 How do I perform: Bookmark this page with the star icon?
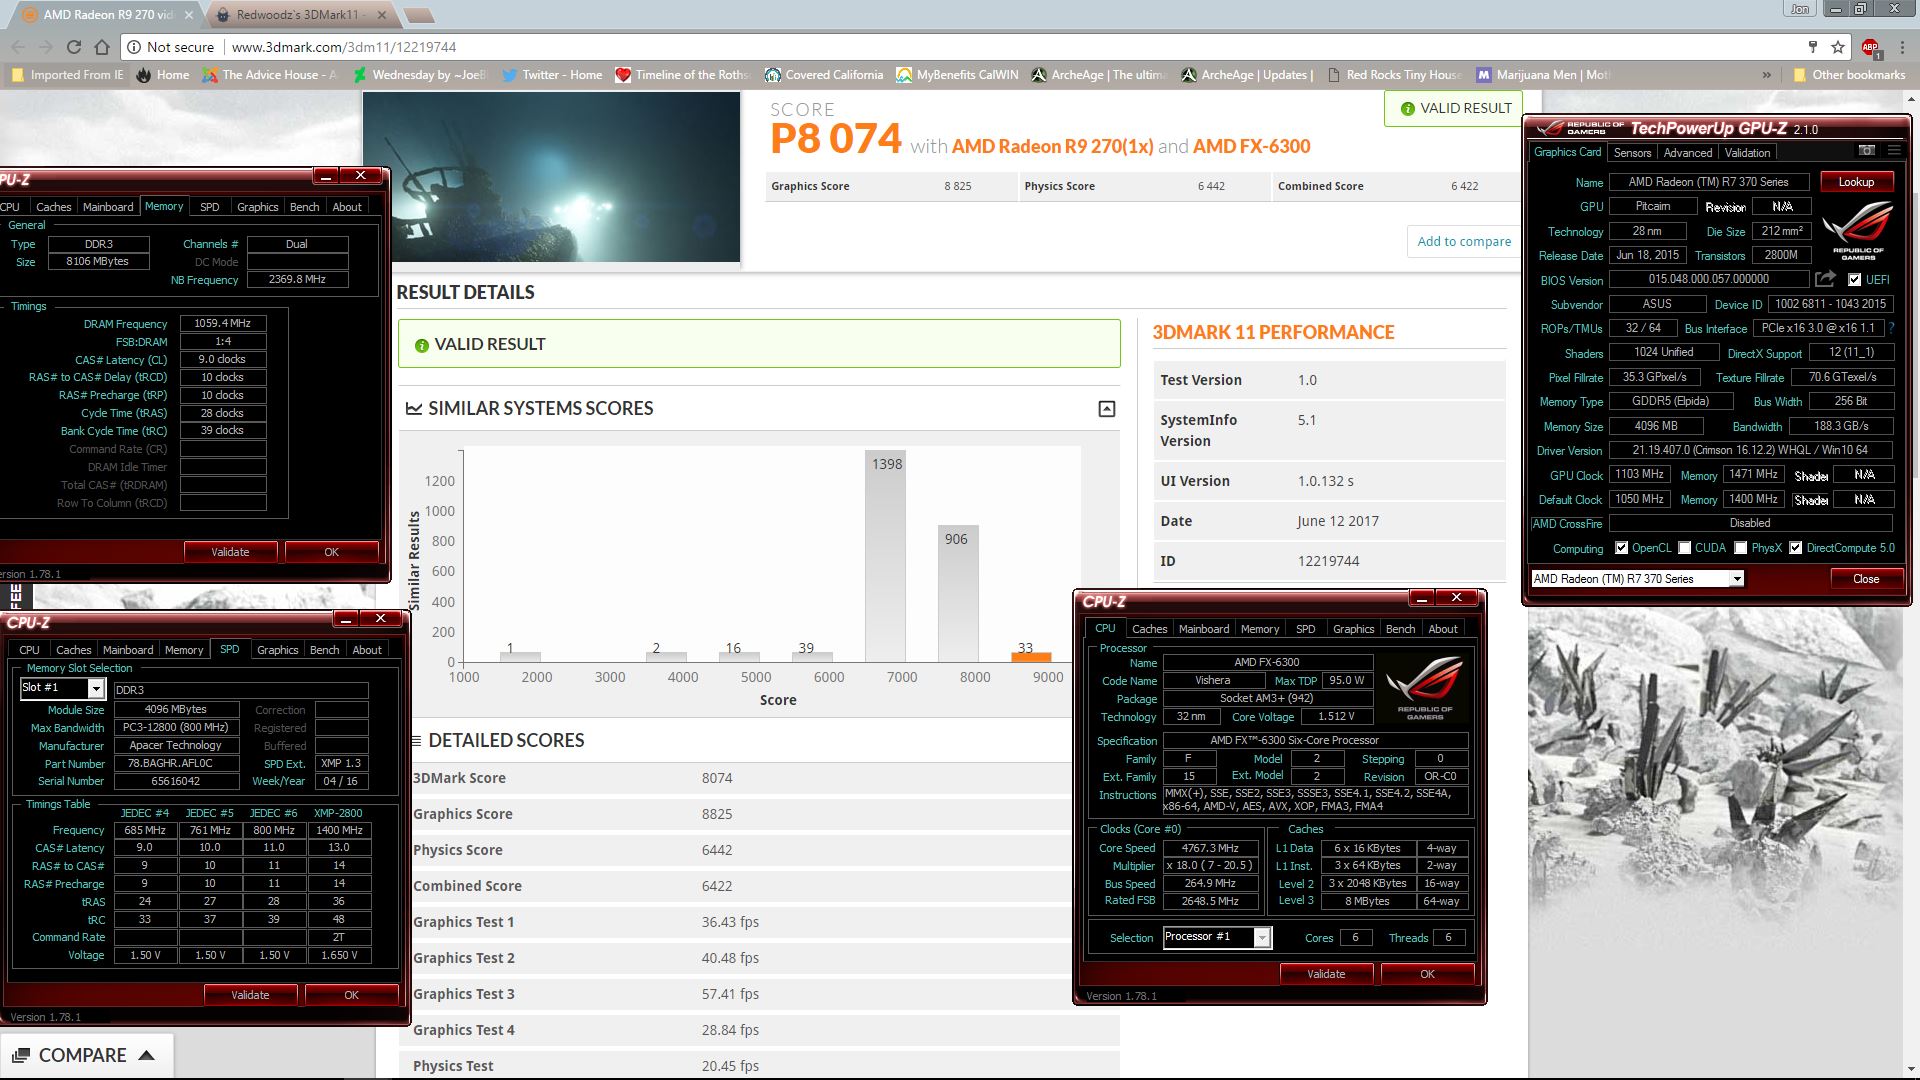pyautogui.click(x=1838, y=47)
